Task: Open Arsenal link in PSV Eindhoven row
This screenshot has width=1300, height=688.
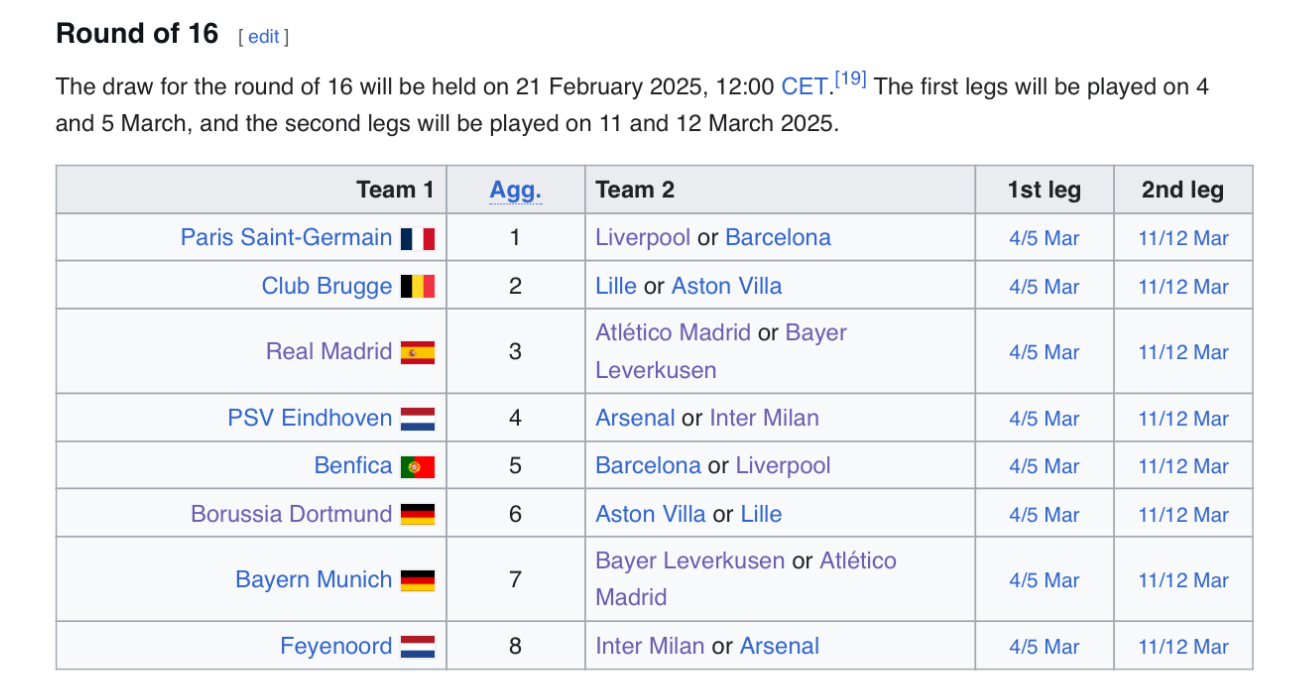Action: click(634, 418)
